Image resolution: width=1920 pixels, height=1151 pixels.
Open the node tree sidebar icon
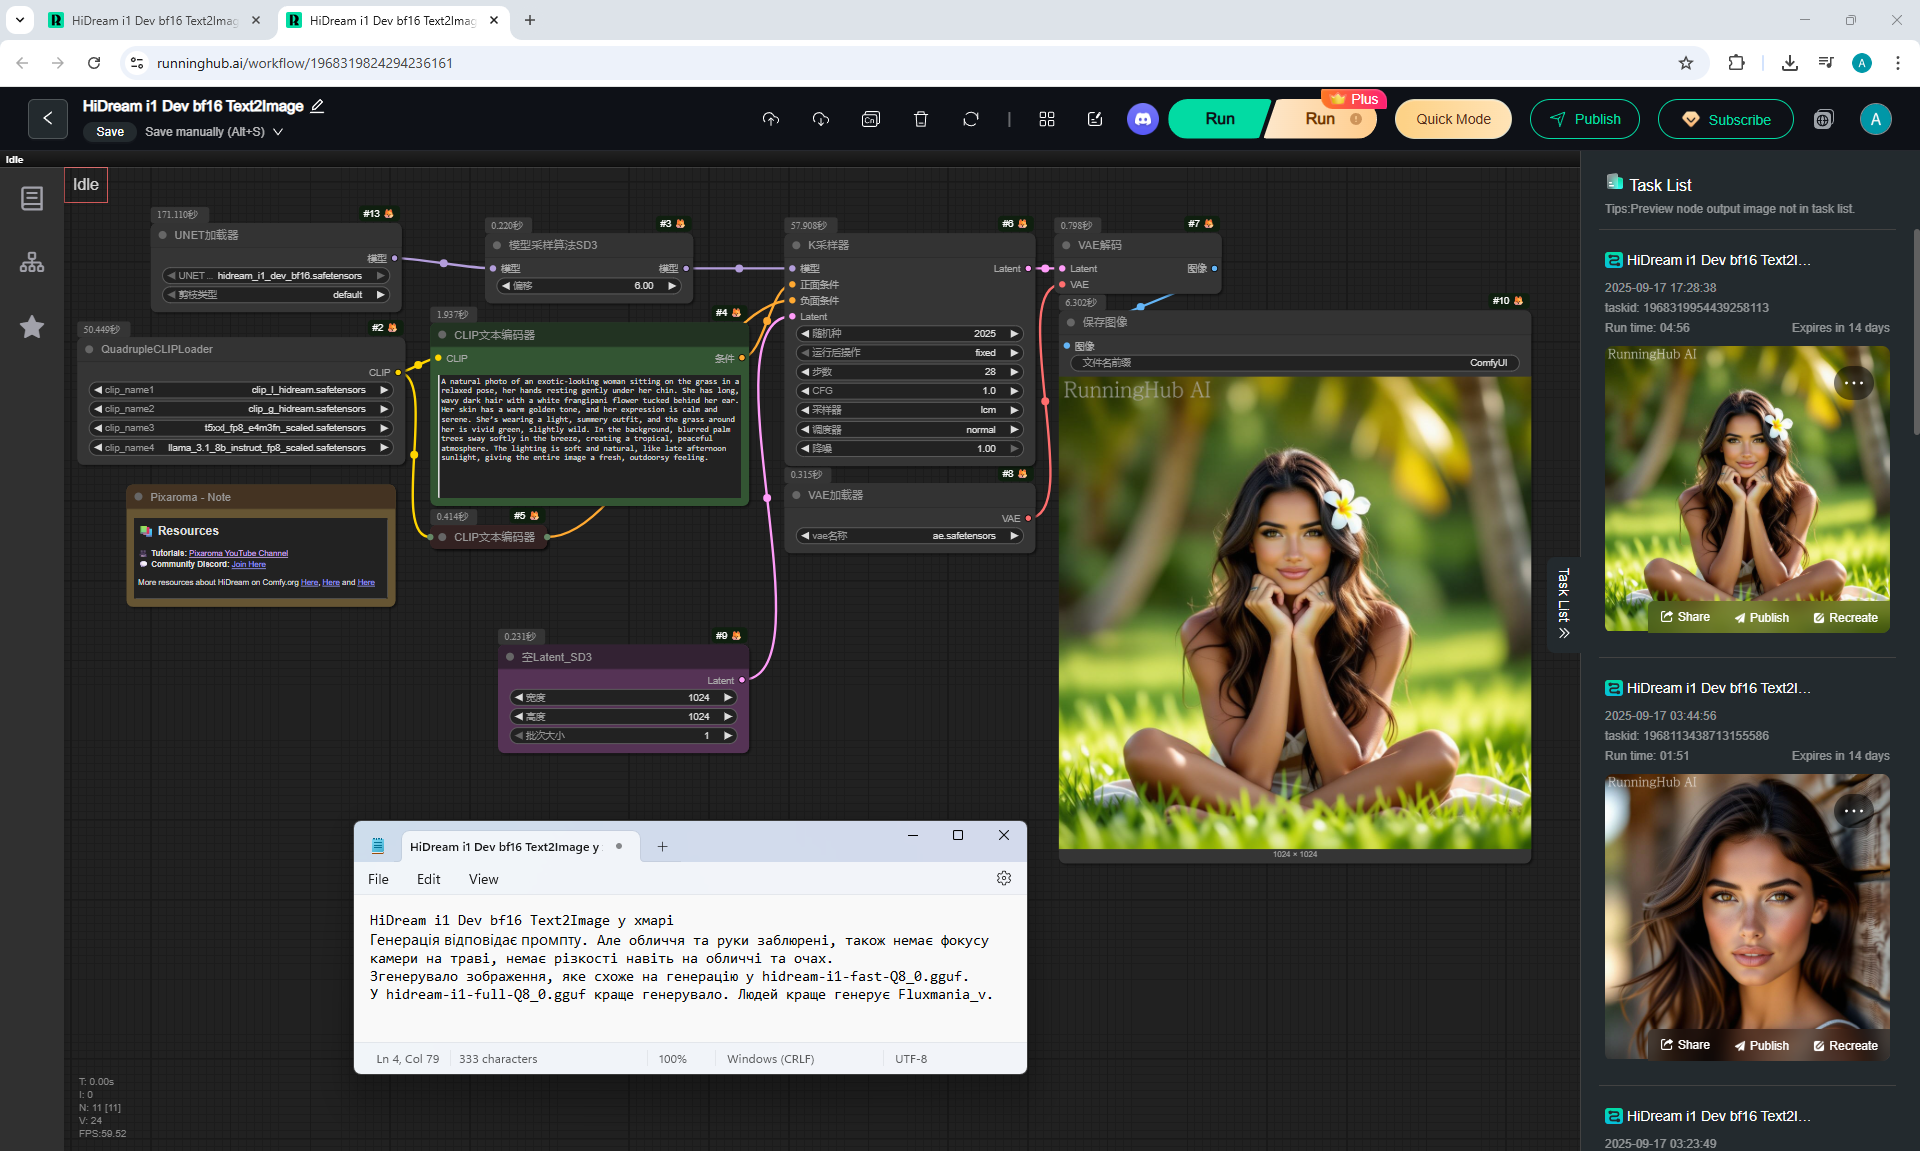pyautogui.click(x=32, y=263)
